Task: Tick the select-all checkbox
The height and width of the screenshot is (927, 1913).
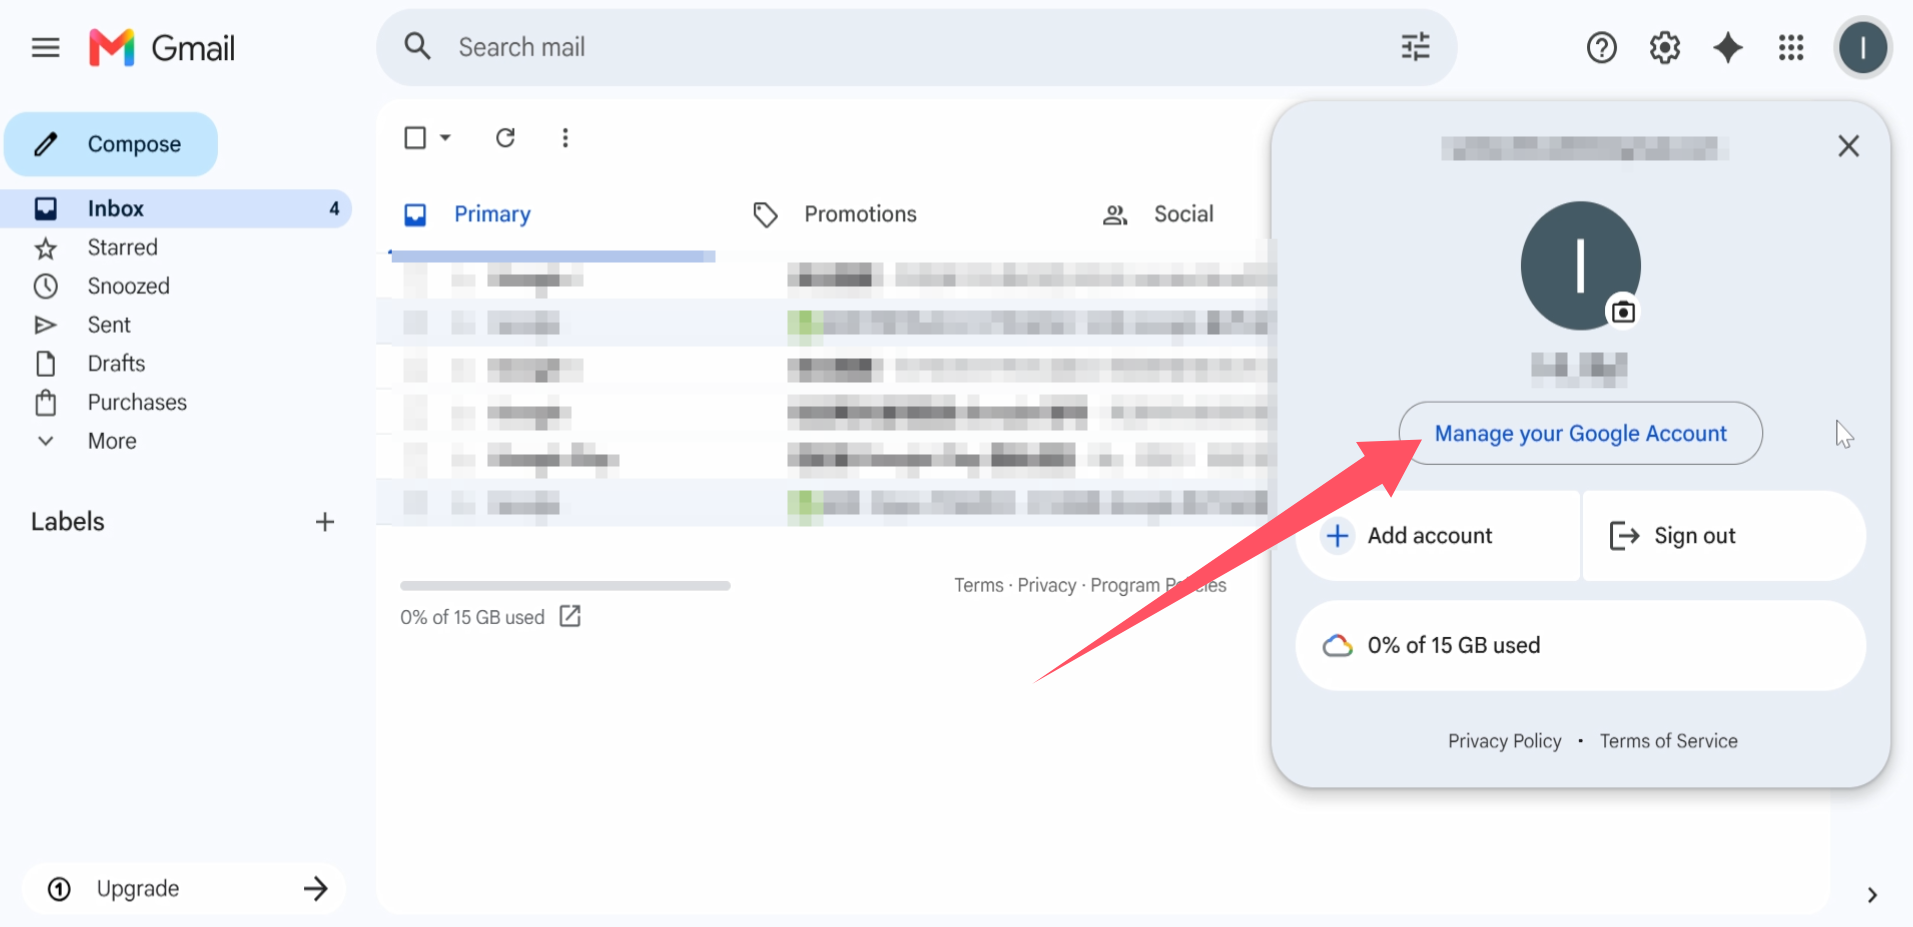Action: click(x=415, y=138)
